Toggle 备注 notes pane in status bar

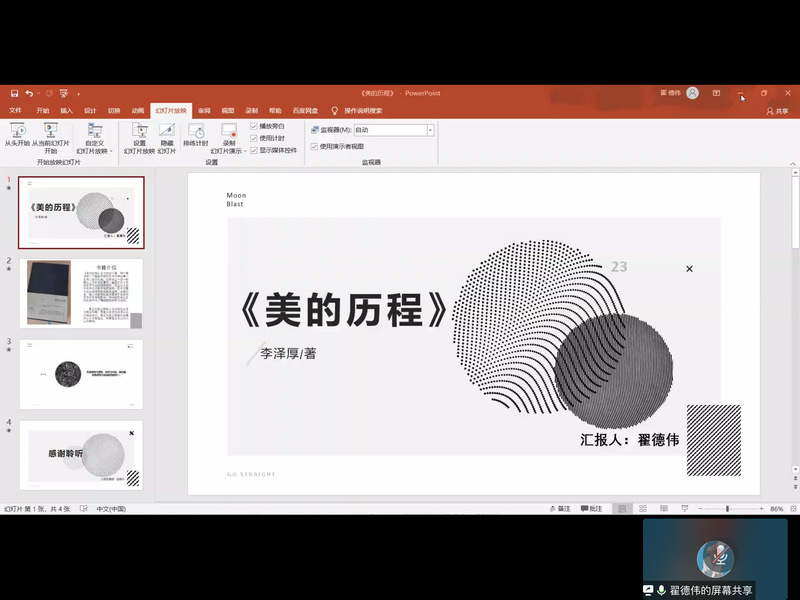560,509
